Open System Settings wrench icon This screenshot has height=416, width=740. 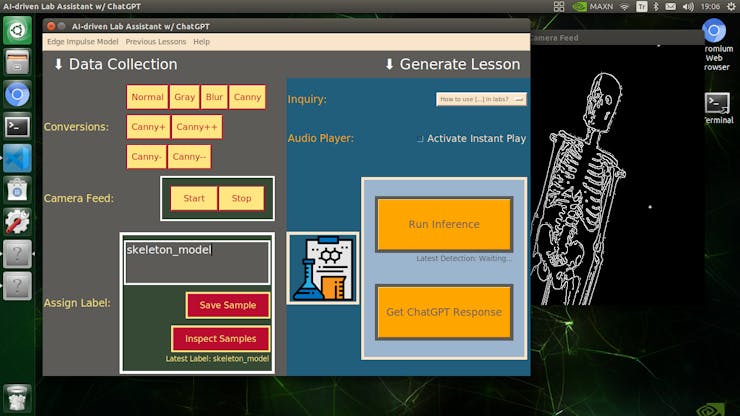pyautogui.click(x=17, y=222)
